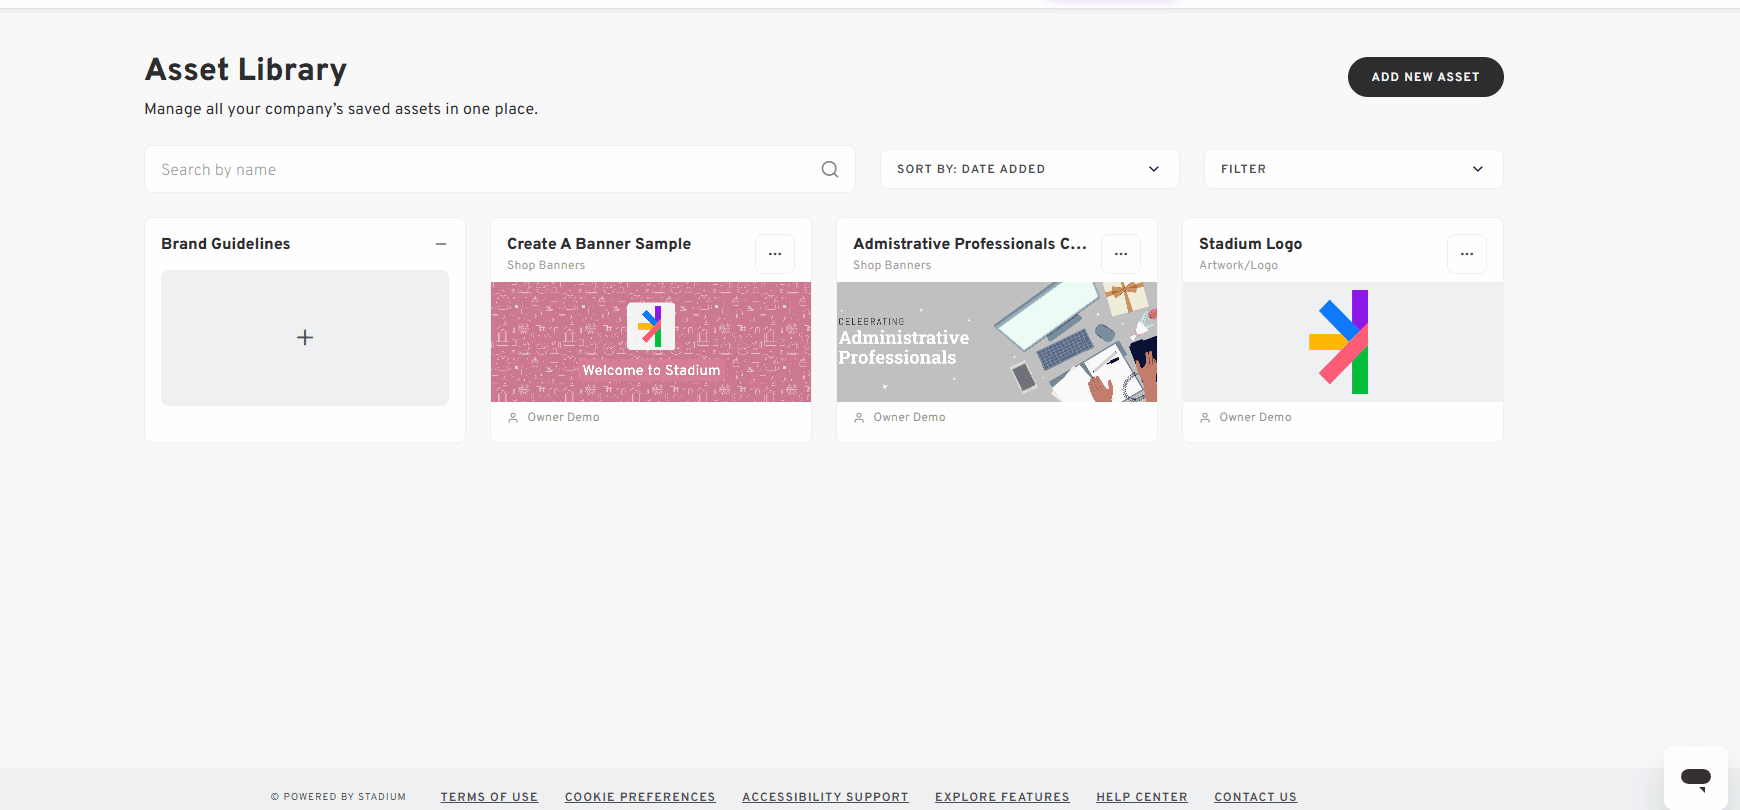Open Terms of Use link
The height and width of the screenshot is (810, 1740).
pyautogui.click(x=489, y=797)
